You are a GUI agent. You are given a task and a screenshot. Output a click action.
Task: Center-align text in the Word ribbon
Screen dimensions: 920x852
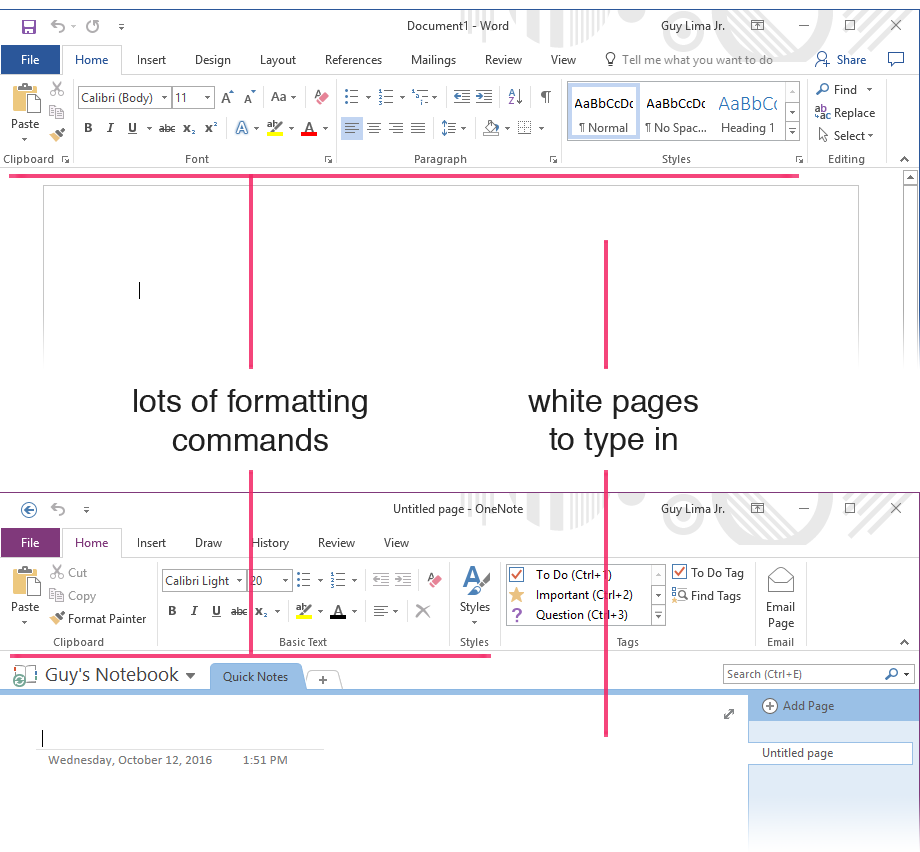(374, 128)
